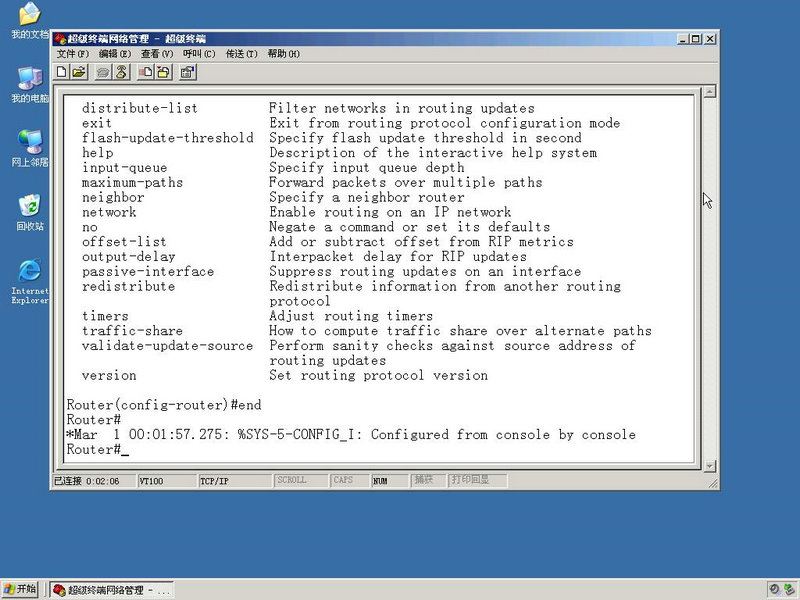Select the 我的文档 desktop icon
The image size is (800, 600).
point(30,20)
